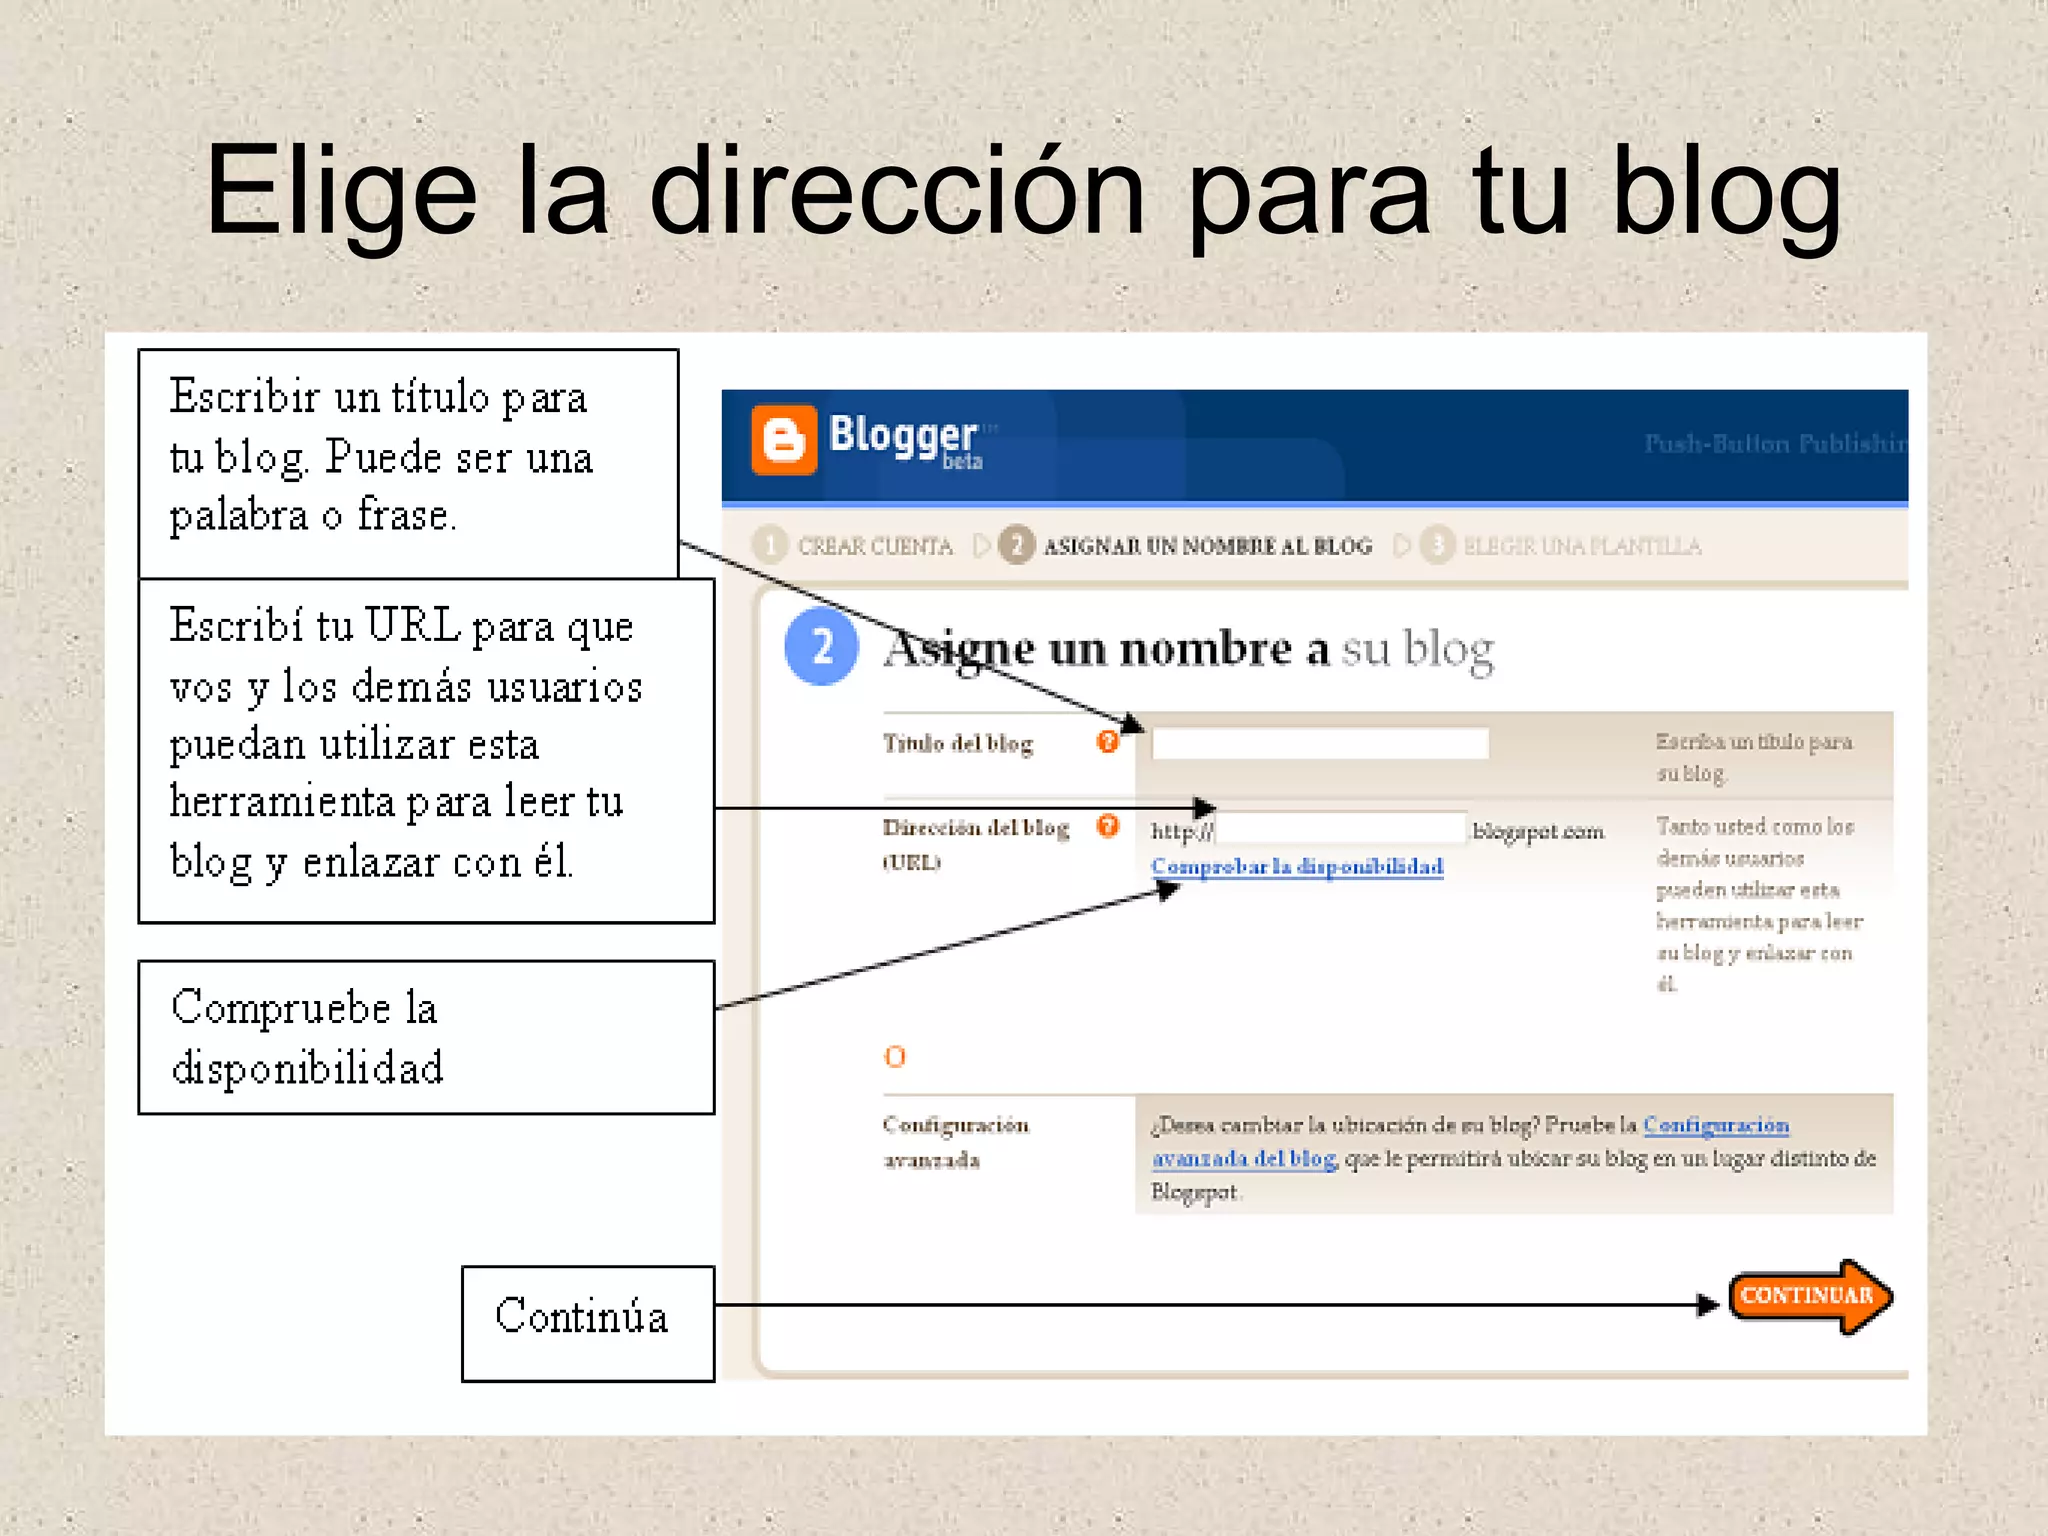
Task: Click the Blogger beta wordmark
Action: (x=907, y=440)
